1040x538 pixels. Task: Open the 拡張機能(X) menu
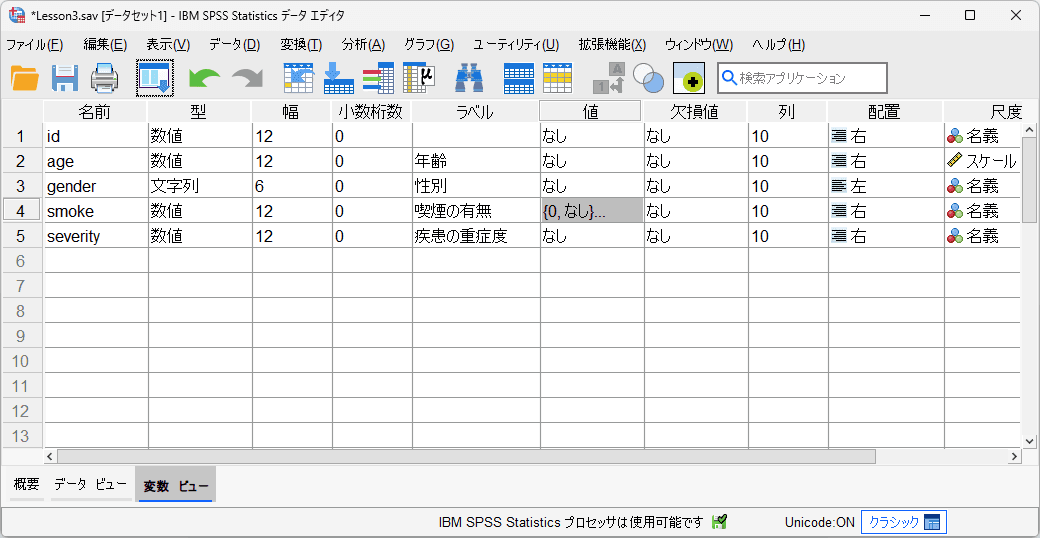[x=612, y=45]
